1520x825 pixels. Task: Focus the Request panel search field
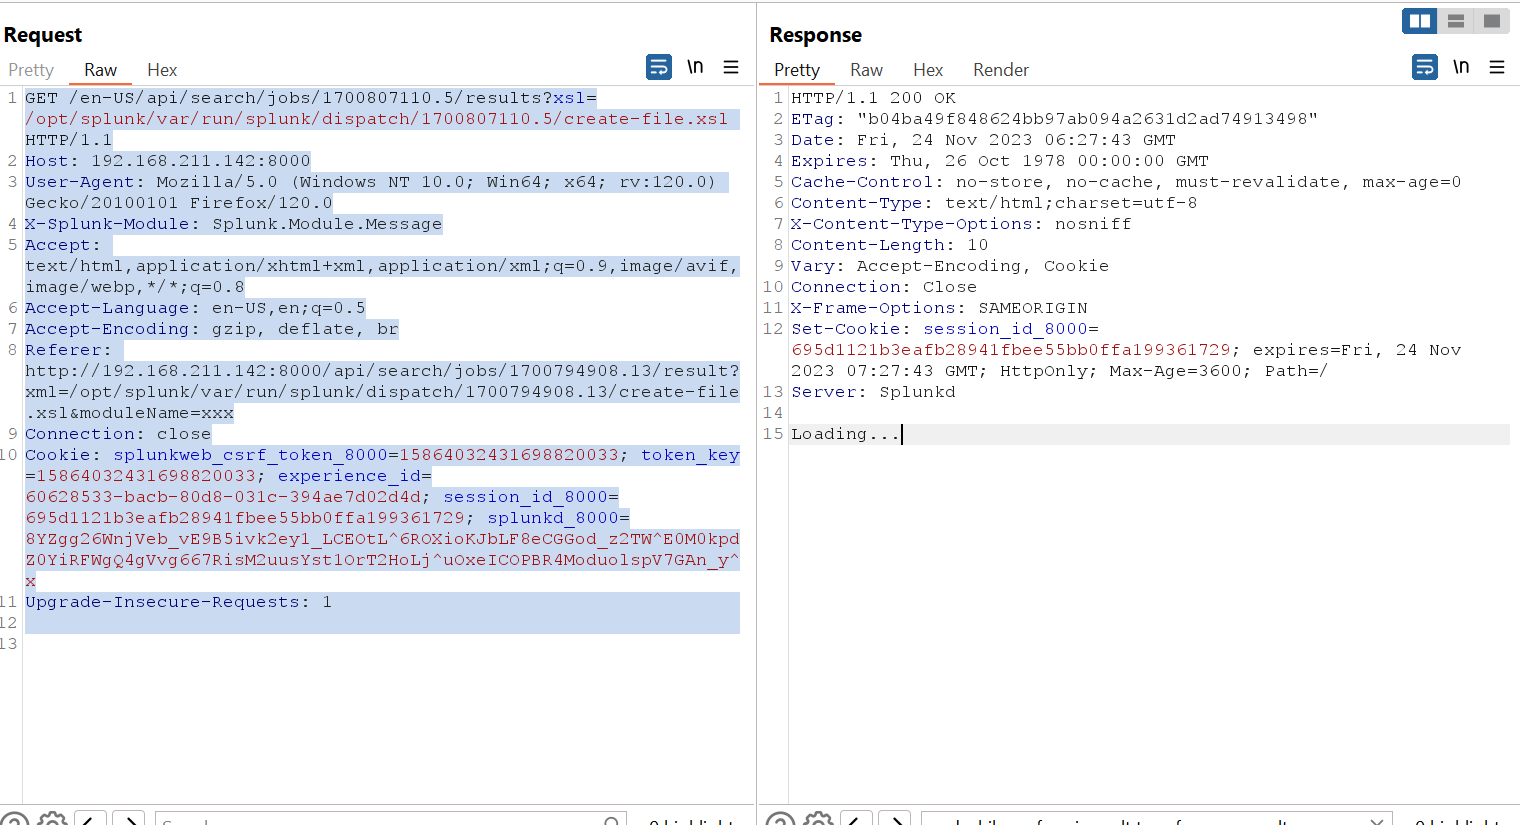coord(391,819)
